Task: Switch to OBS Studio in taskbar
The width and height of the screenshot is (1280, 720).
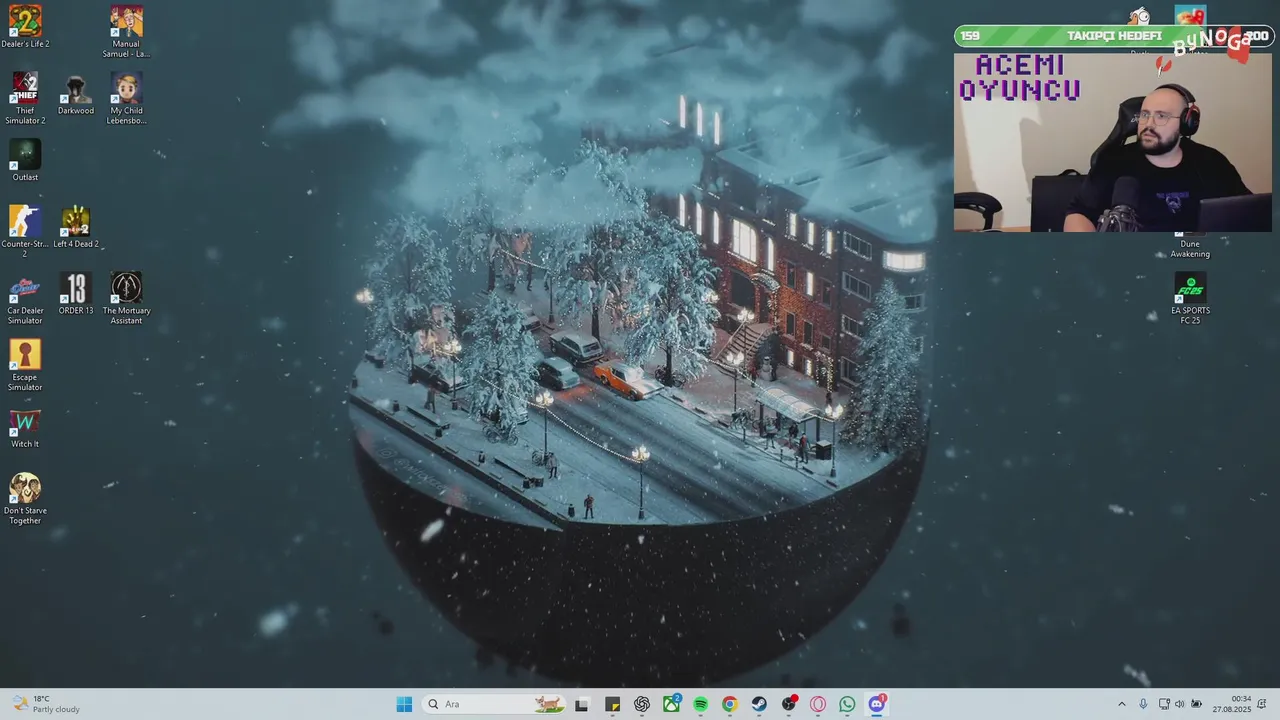Action: tap(789, 704)
